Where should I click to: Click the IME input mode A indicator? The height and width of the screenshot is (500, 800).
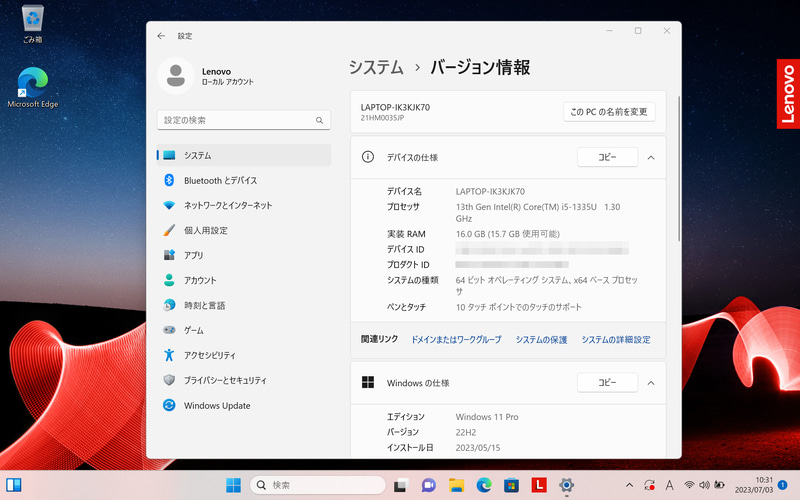coord(669,485)
